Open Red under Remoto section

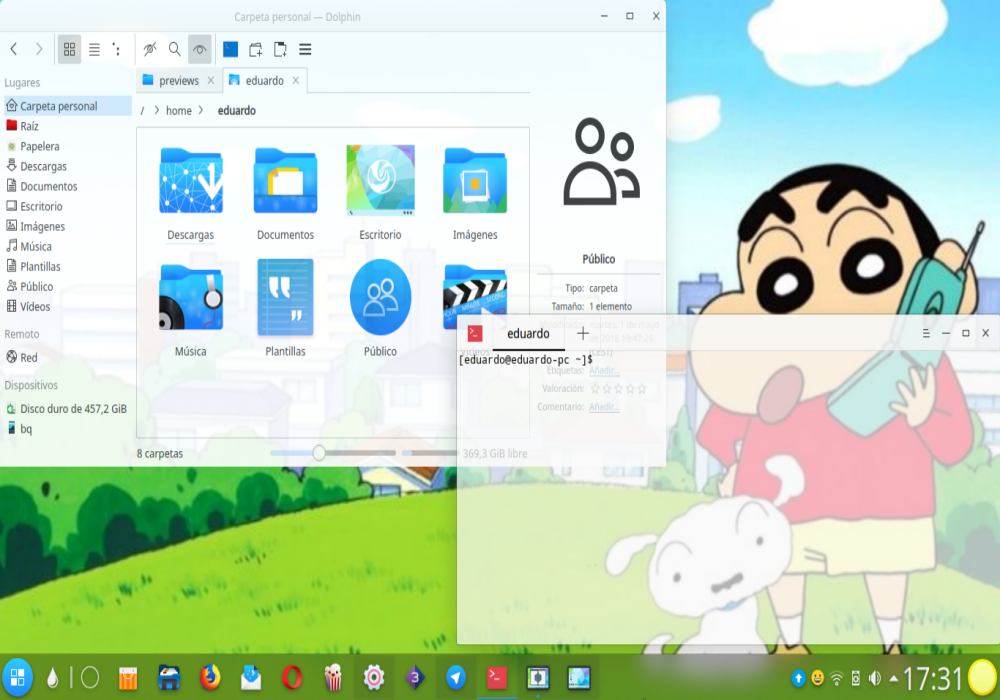(67, 358)
